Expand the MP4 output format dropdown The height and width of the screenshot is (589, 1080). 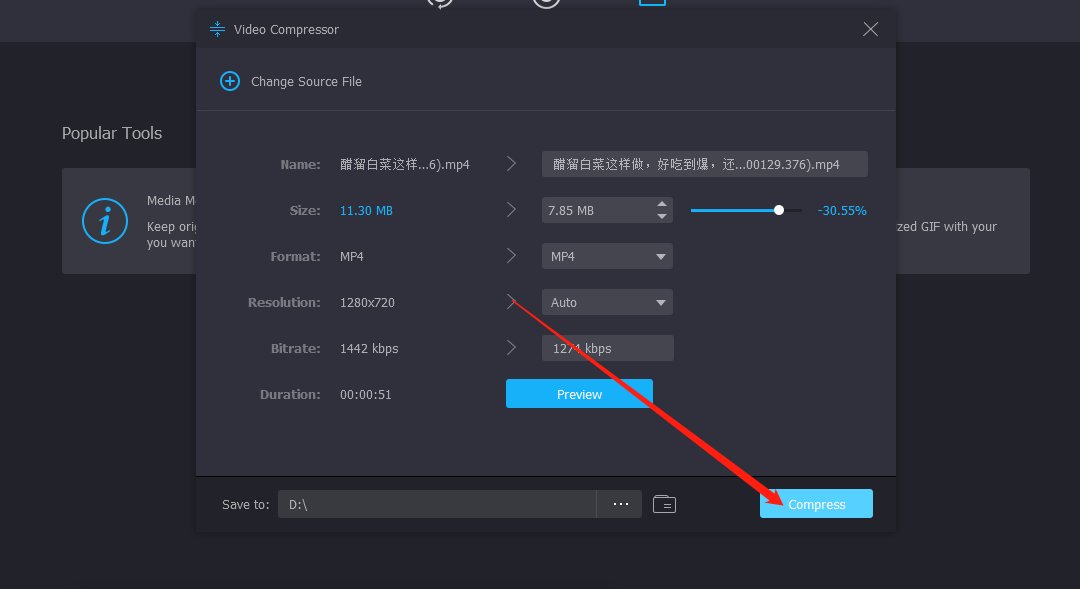[607, 256]
